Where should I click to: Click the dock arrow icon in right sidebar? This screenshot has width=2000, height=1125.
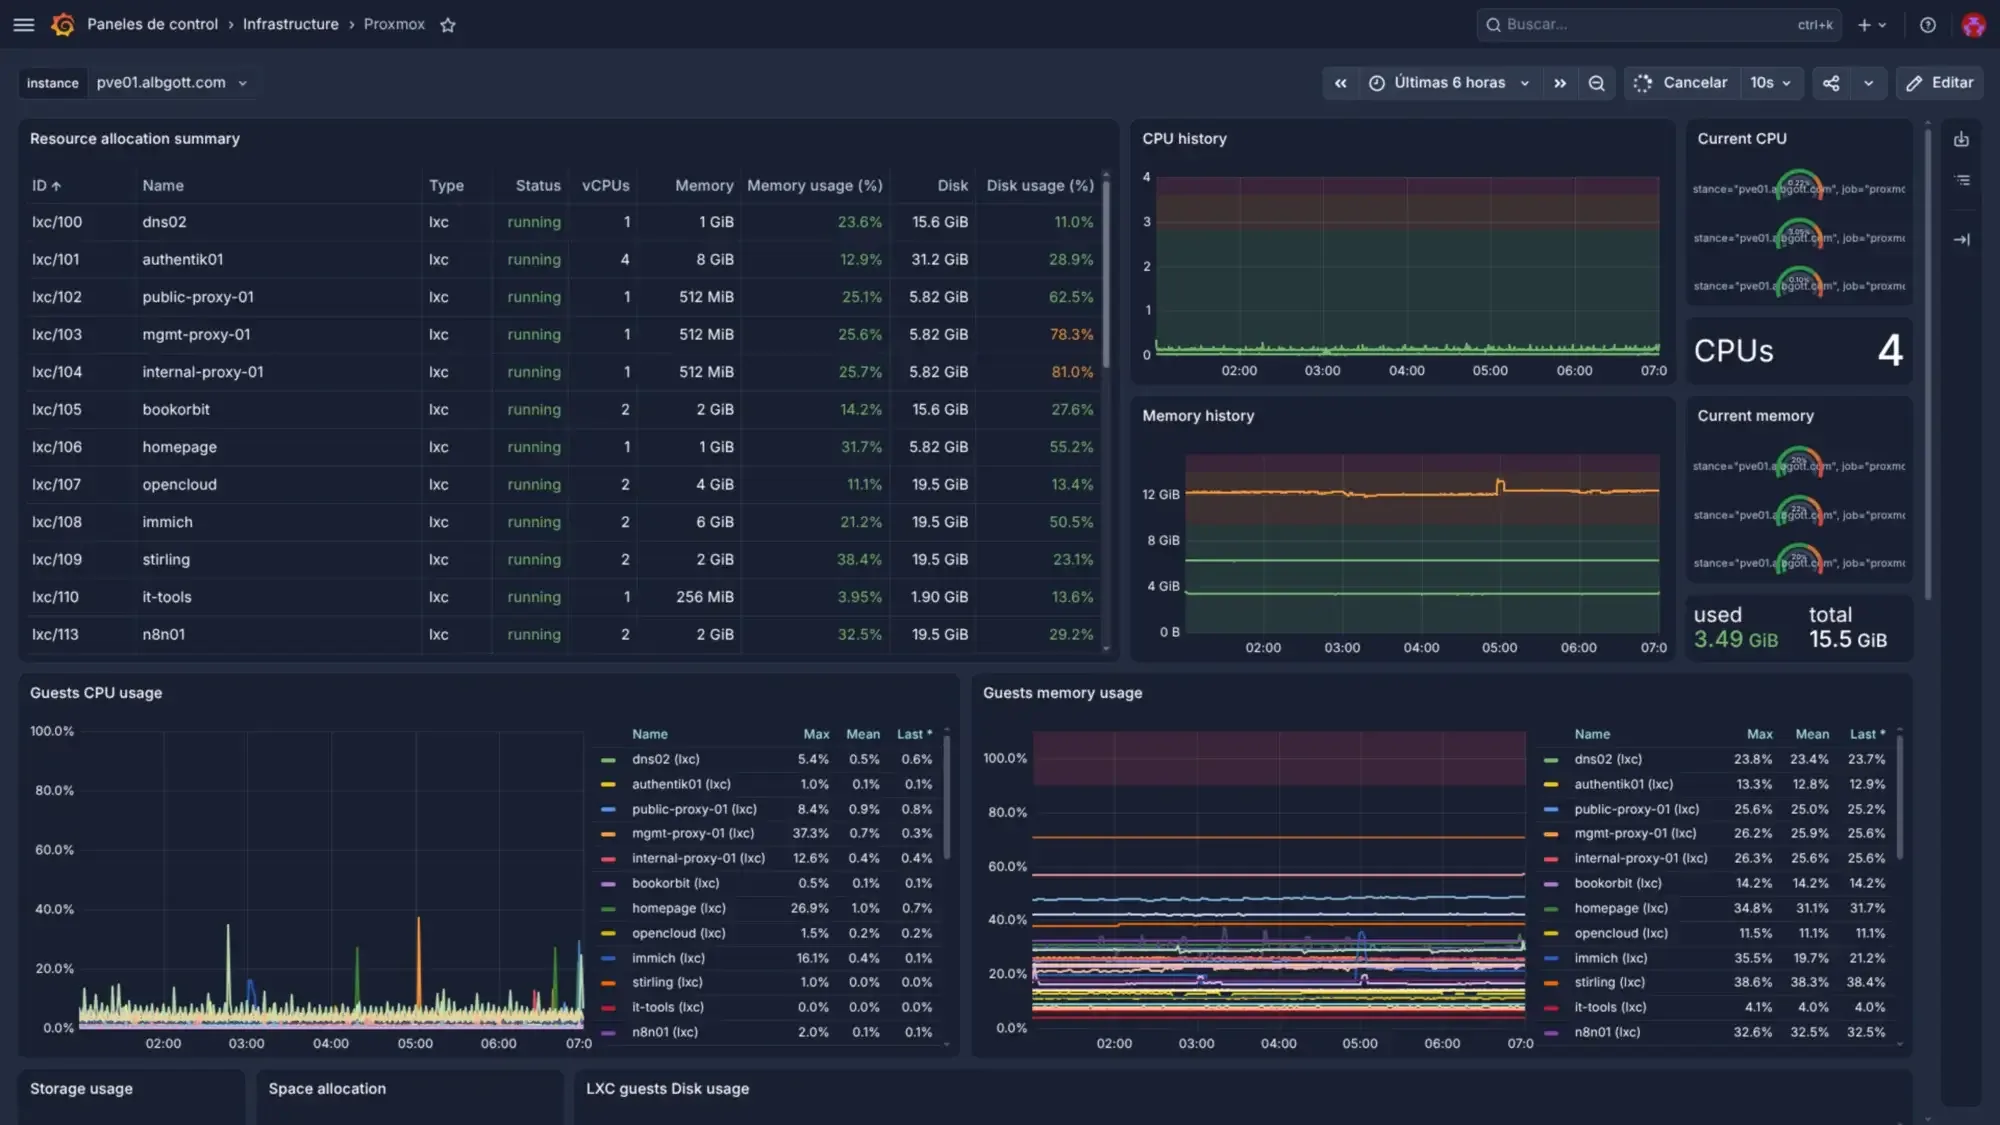coord(1962,239)
